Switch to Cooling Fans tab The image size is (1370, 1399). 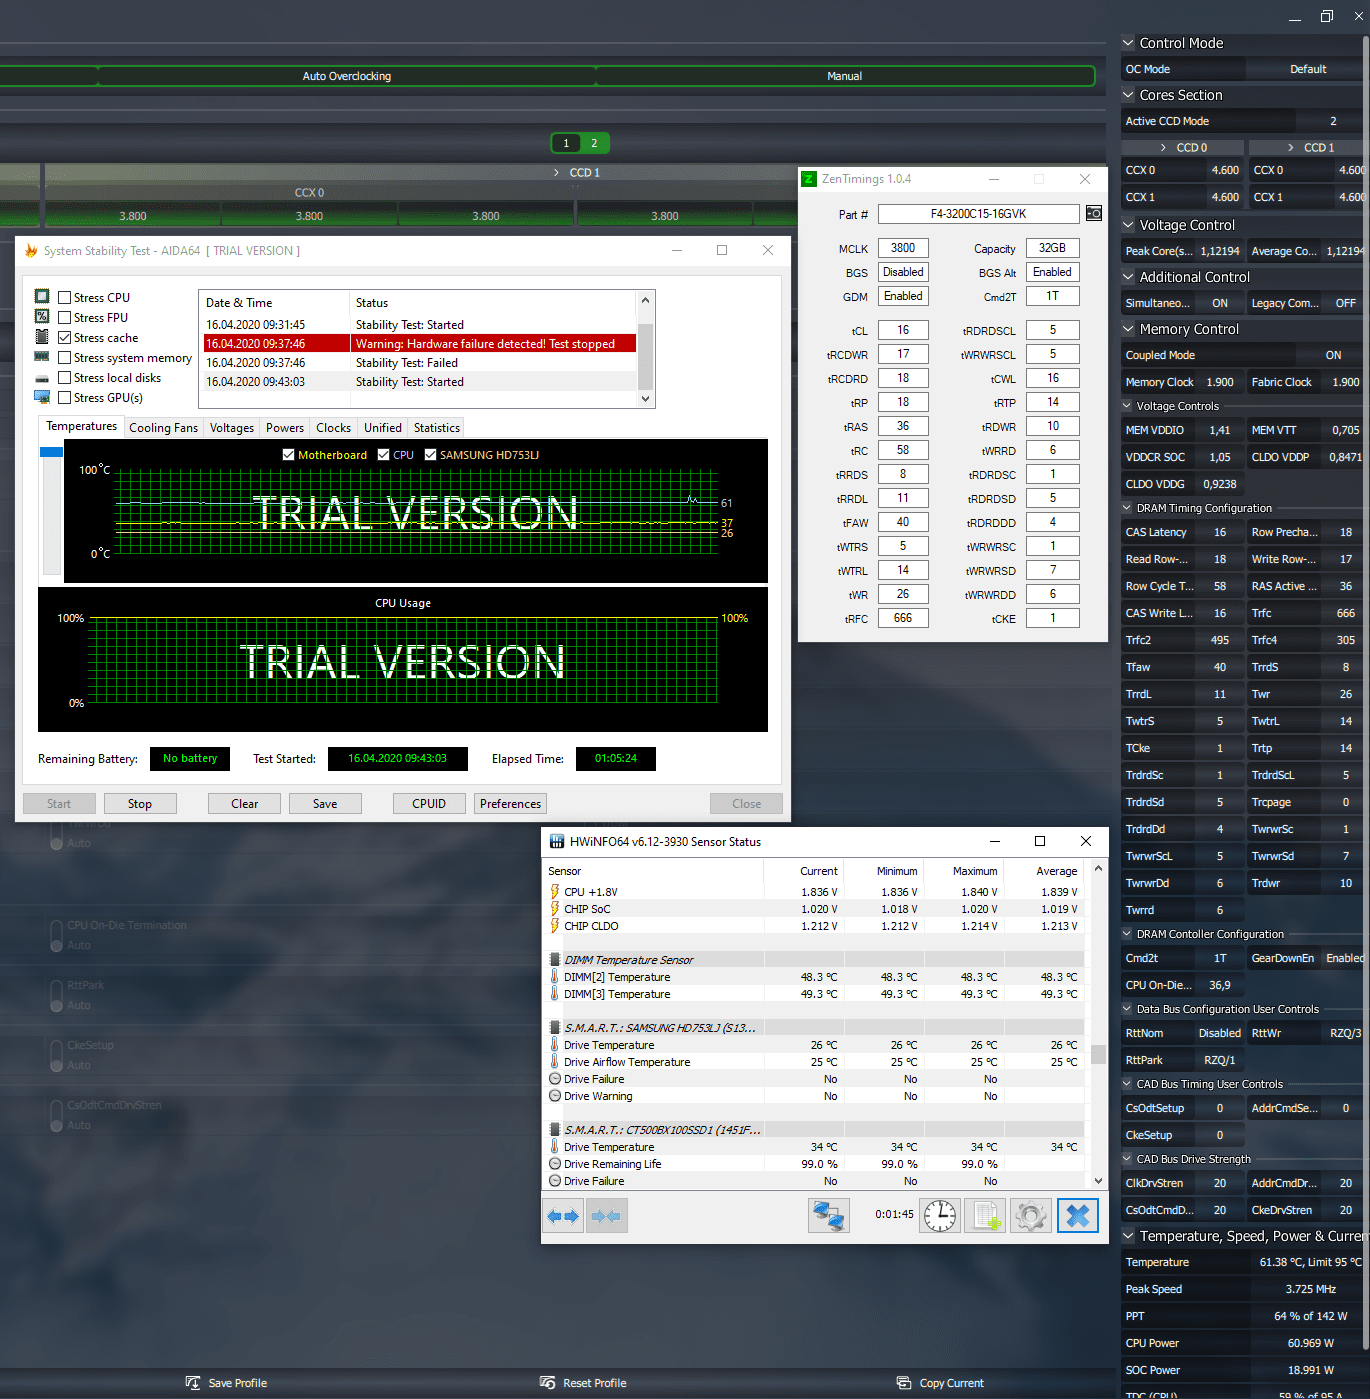(x=163, y=428)
